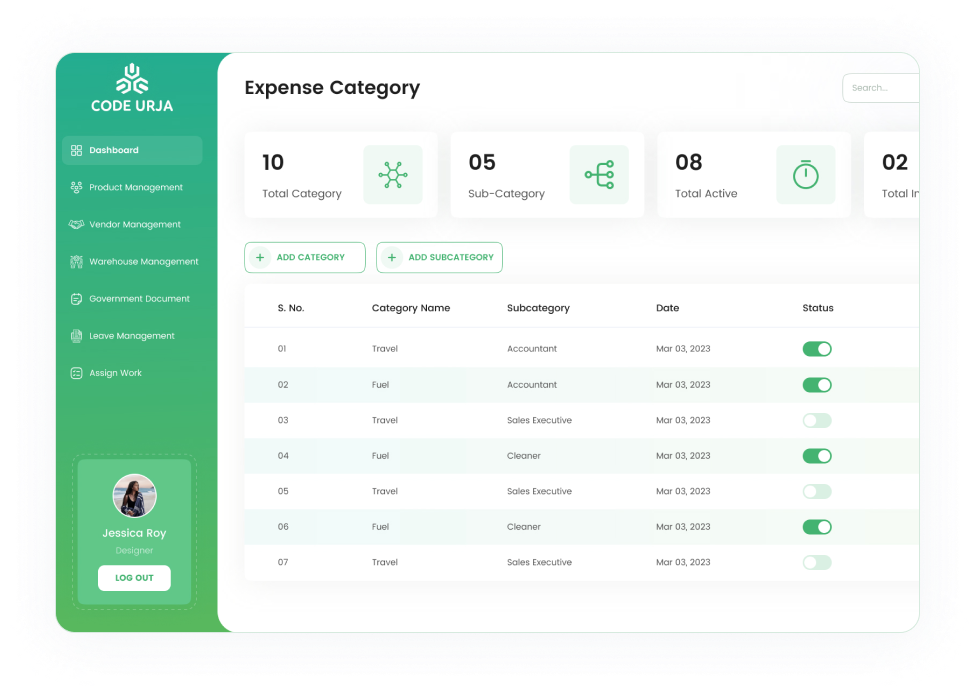Click the Product Management sidebar icon

point(76,188)
